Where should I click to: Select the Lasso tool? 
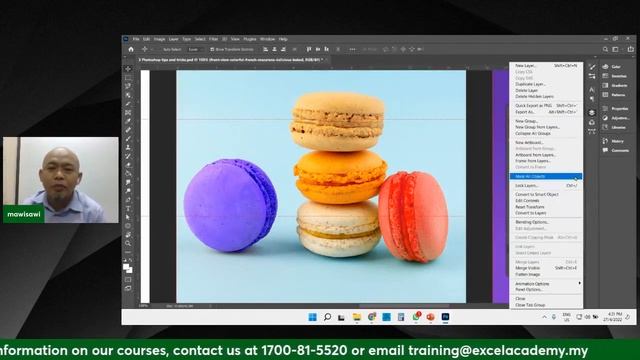[x=128, y=86]
